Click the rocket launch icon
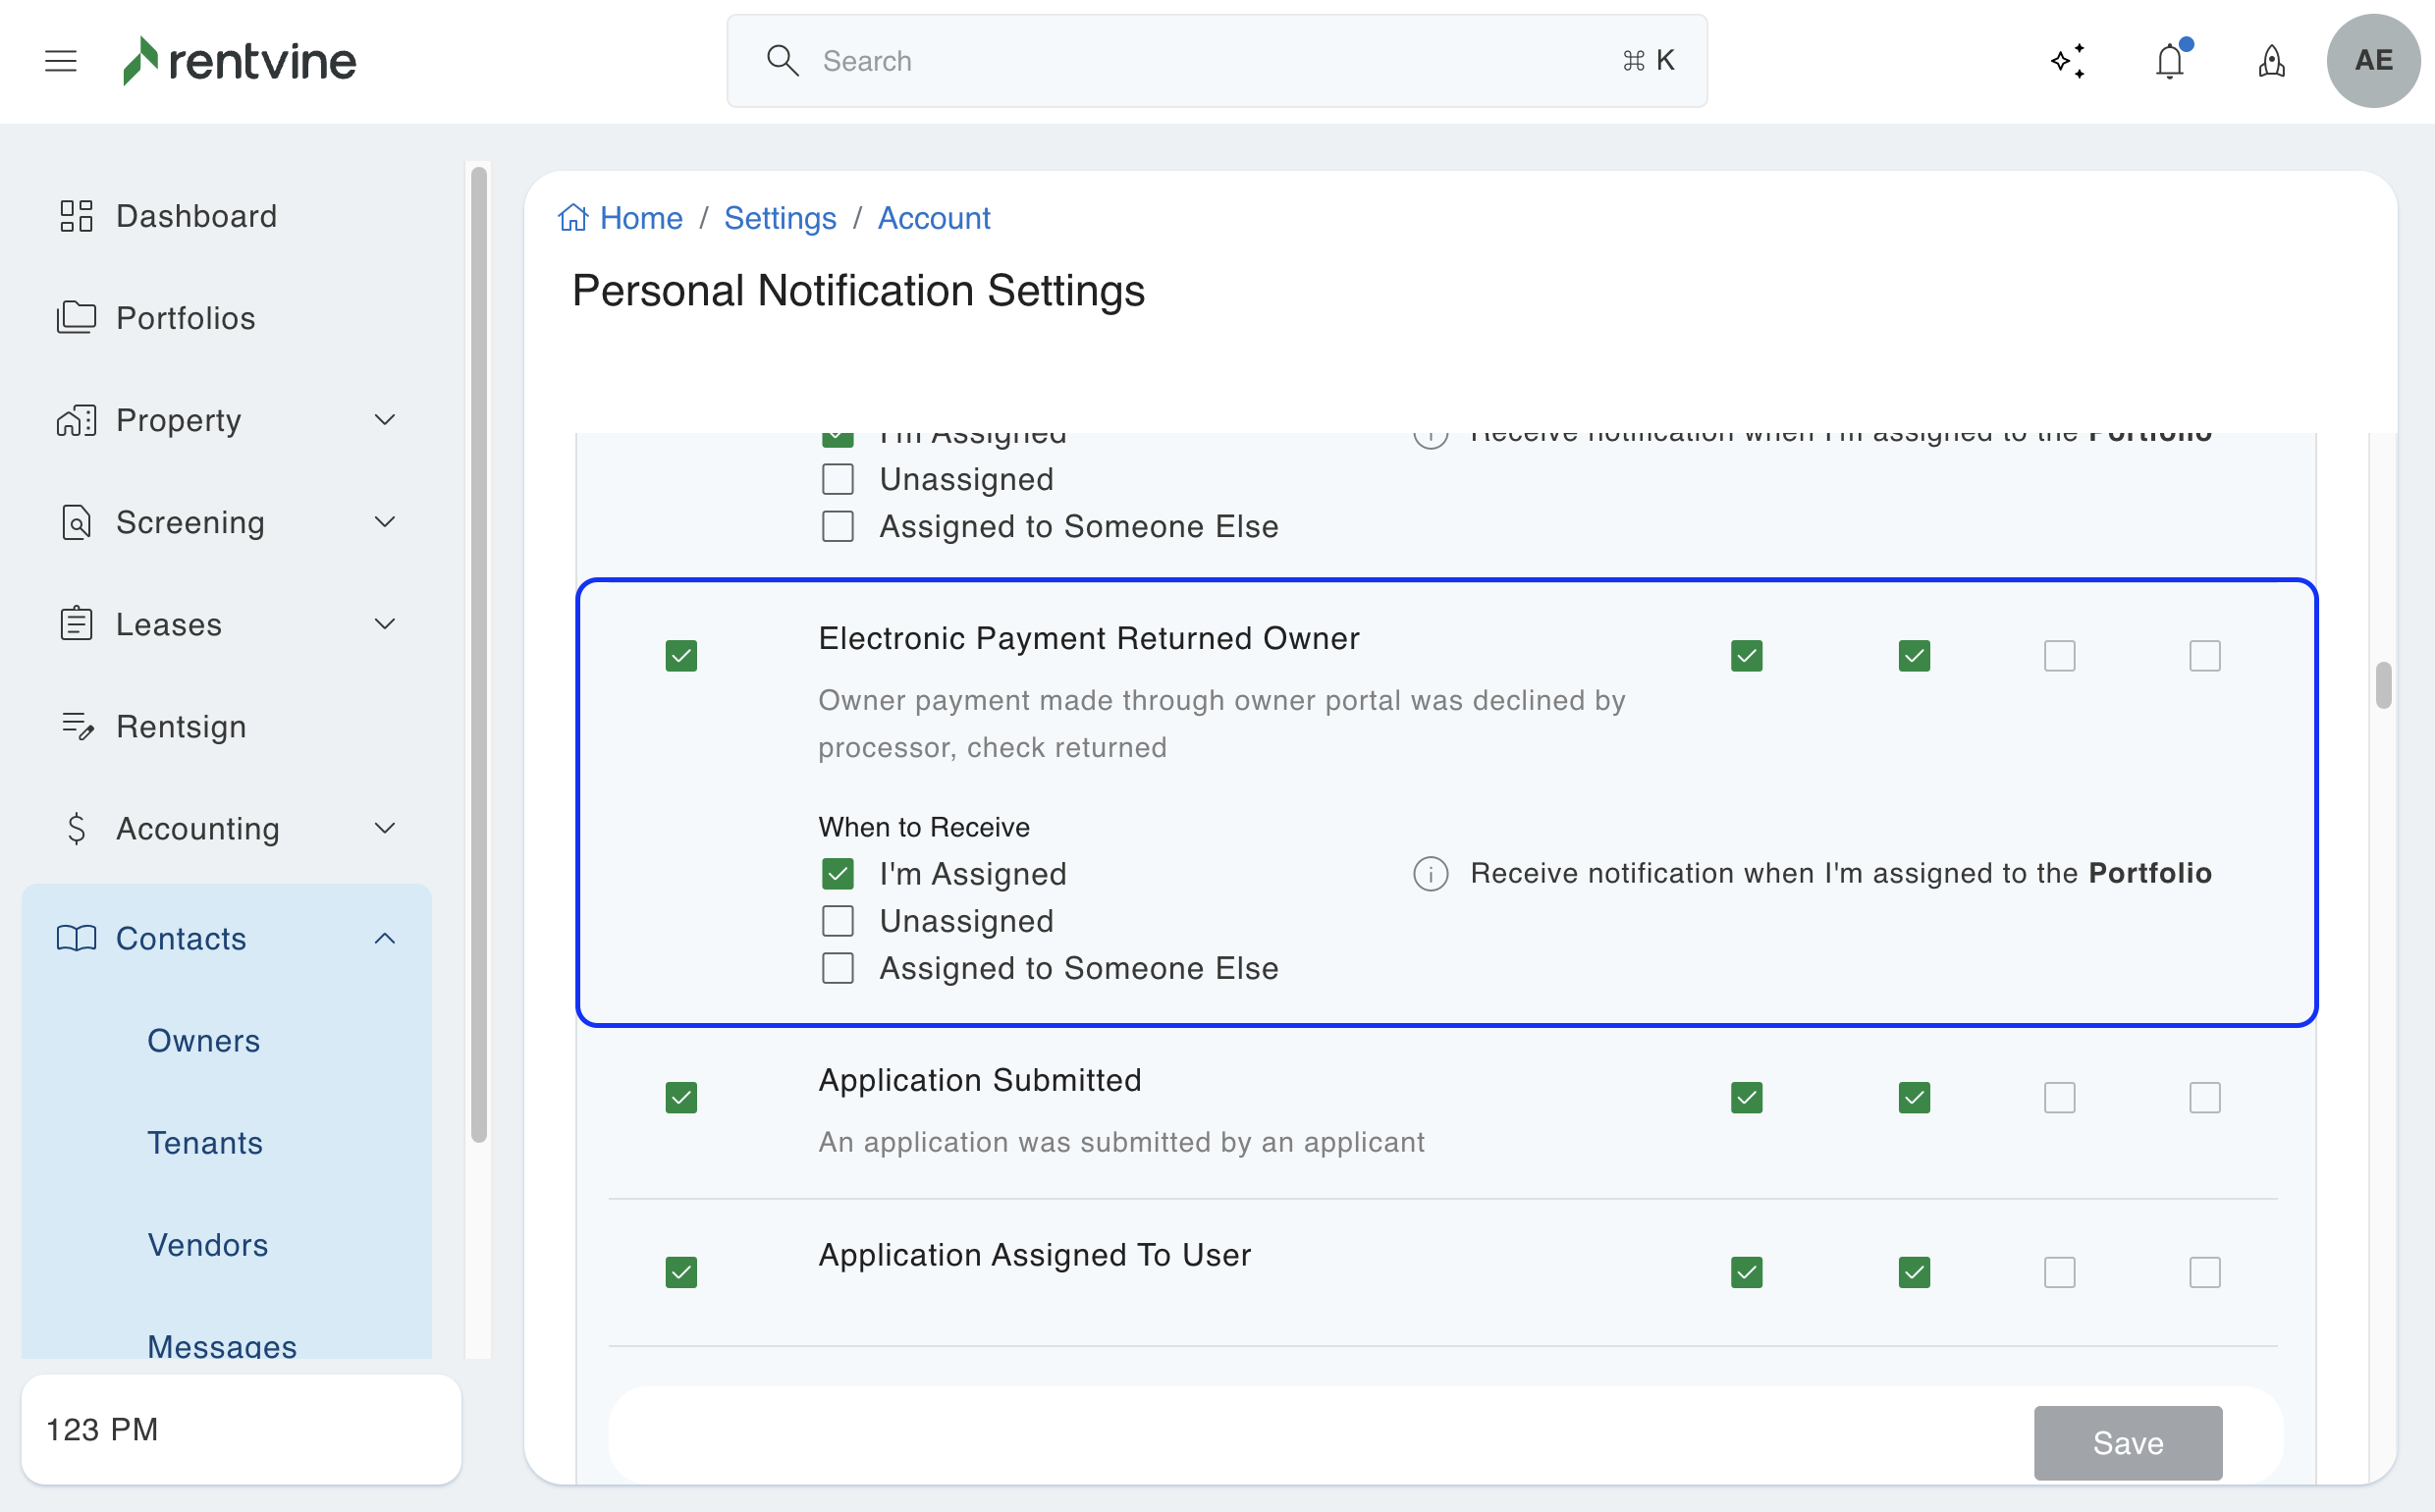Viewport: 2435px width, 1512px height. pyautogui.click(x=2271, y=61)
